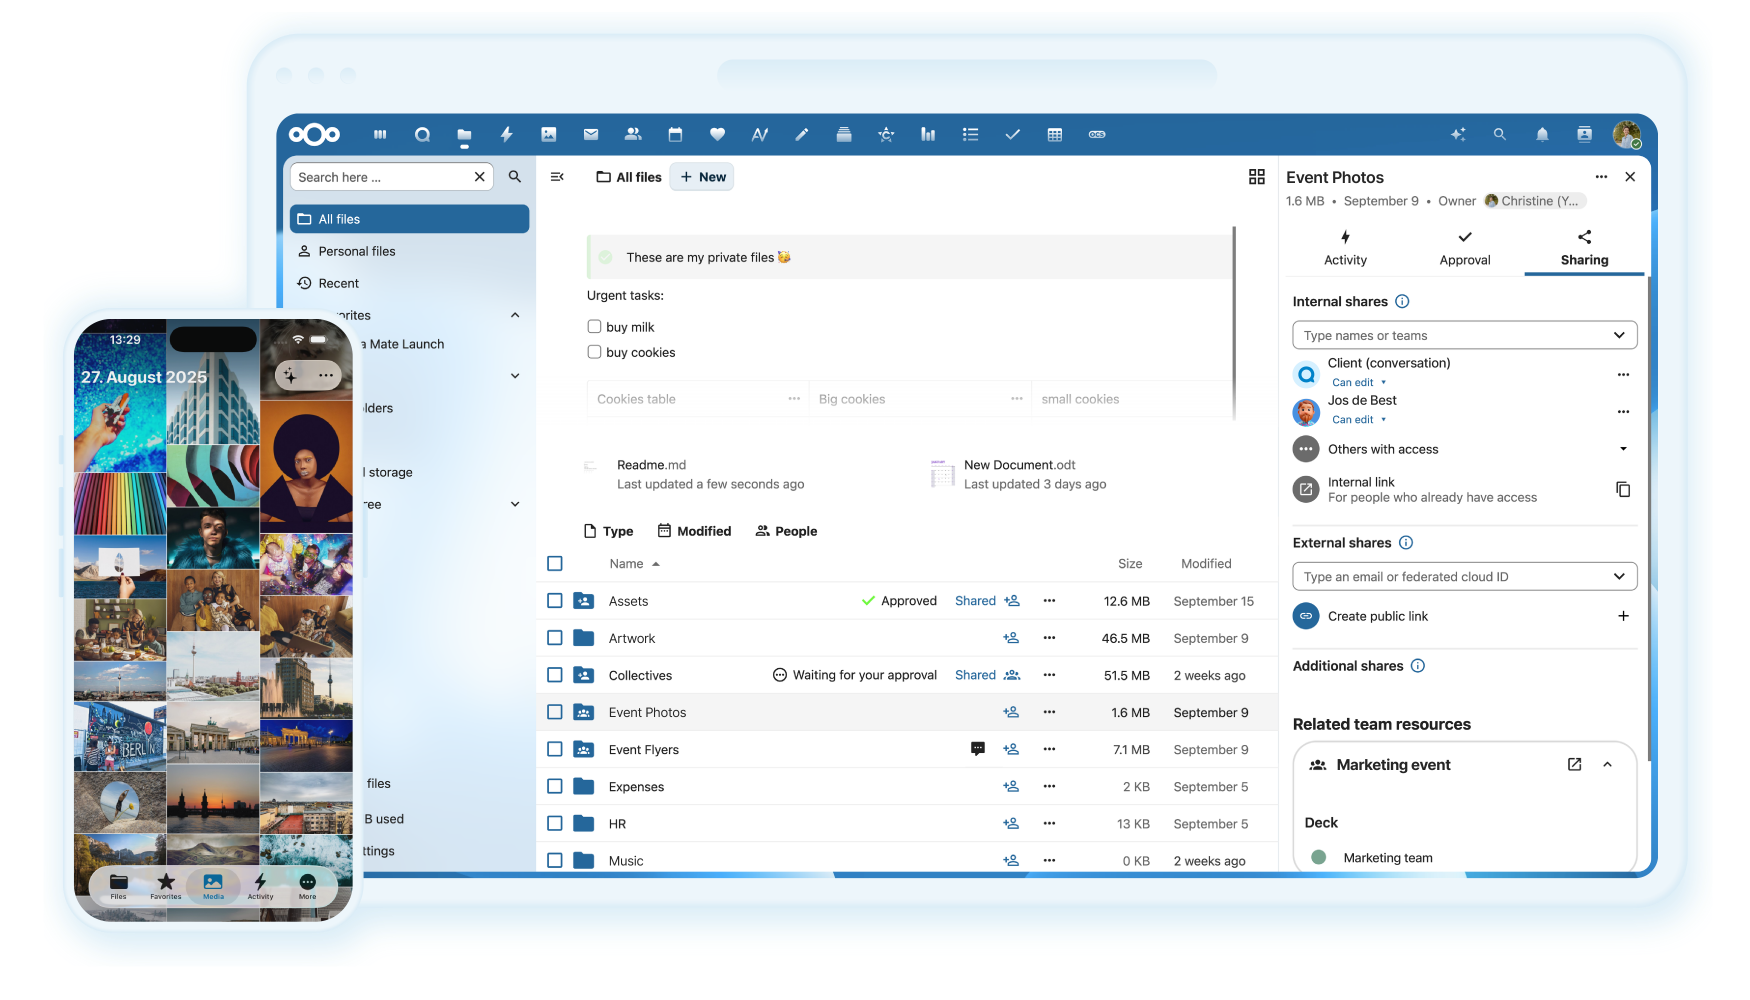Open the Calendar app from the top bar

point(675,134)
